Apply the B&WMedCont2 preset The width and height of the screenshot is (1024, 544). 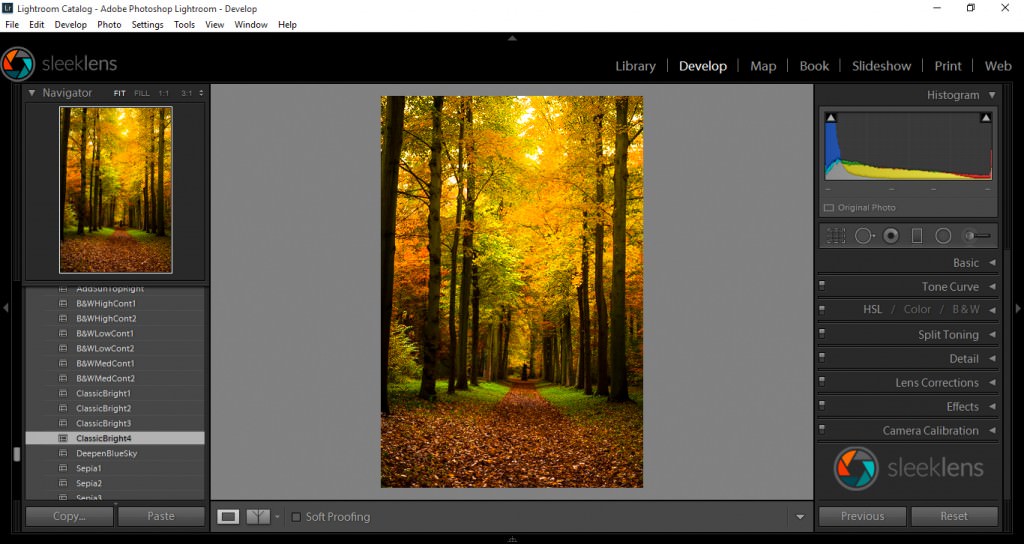pyautogui.click(x=105, y=378)
